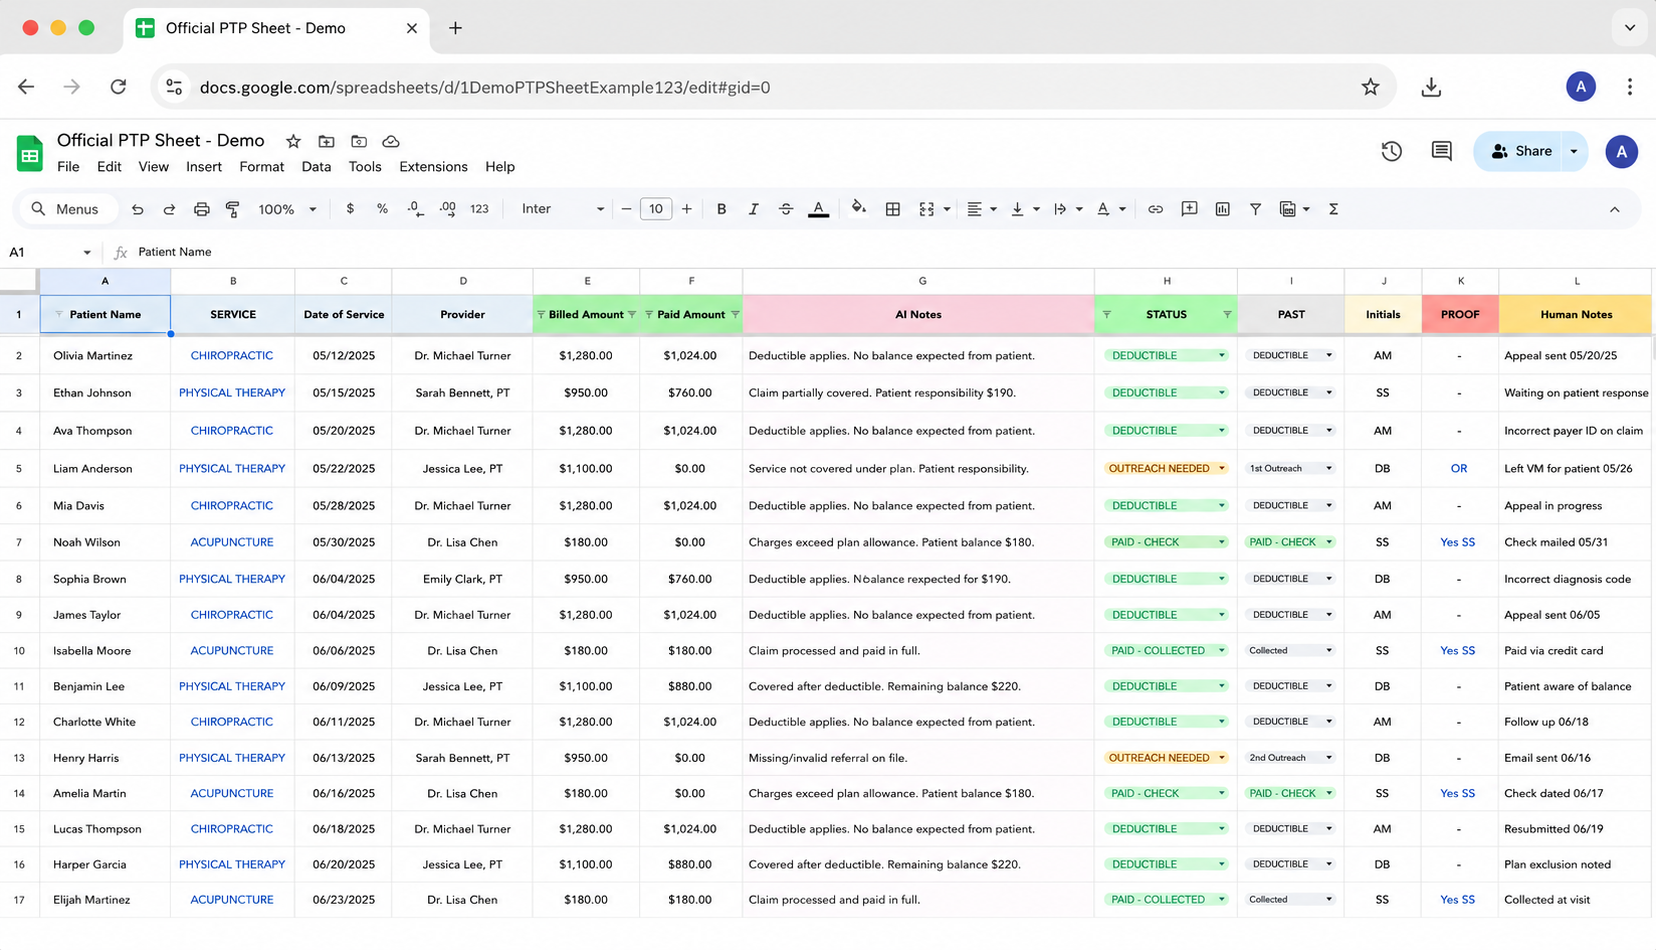
Task: Expand the merge cells dropdown arrow
Action: (946, 209)
